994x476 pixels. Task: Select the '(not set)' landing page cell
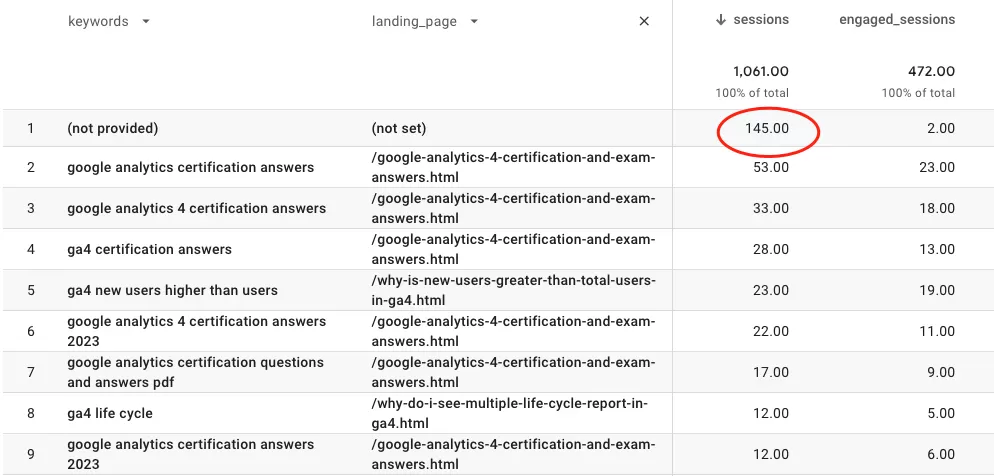(x=399, y=129)
